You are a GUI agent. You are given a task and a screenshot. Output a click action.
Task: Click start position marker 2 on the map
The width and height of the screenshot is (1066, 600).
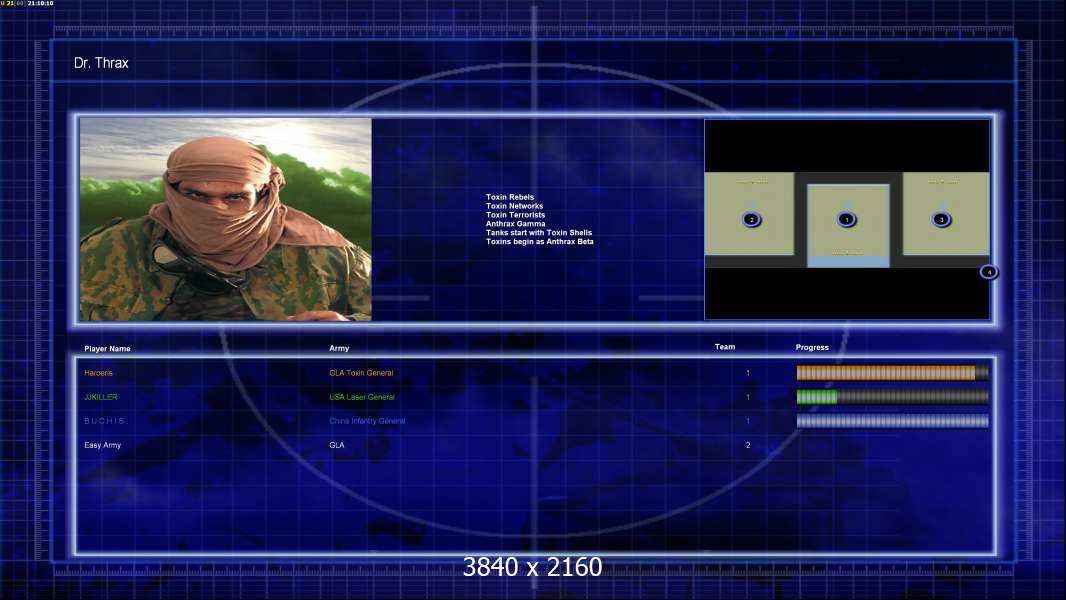pos(751,219)
